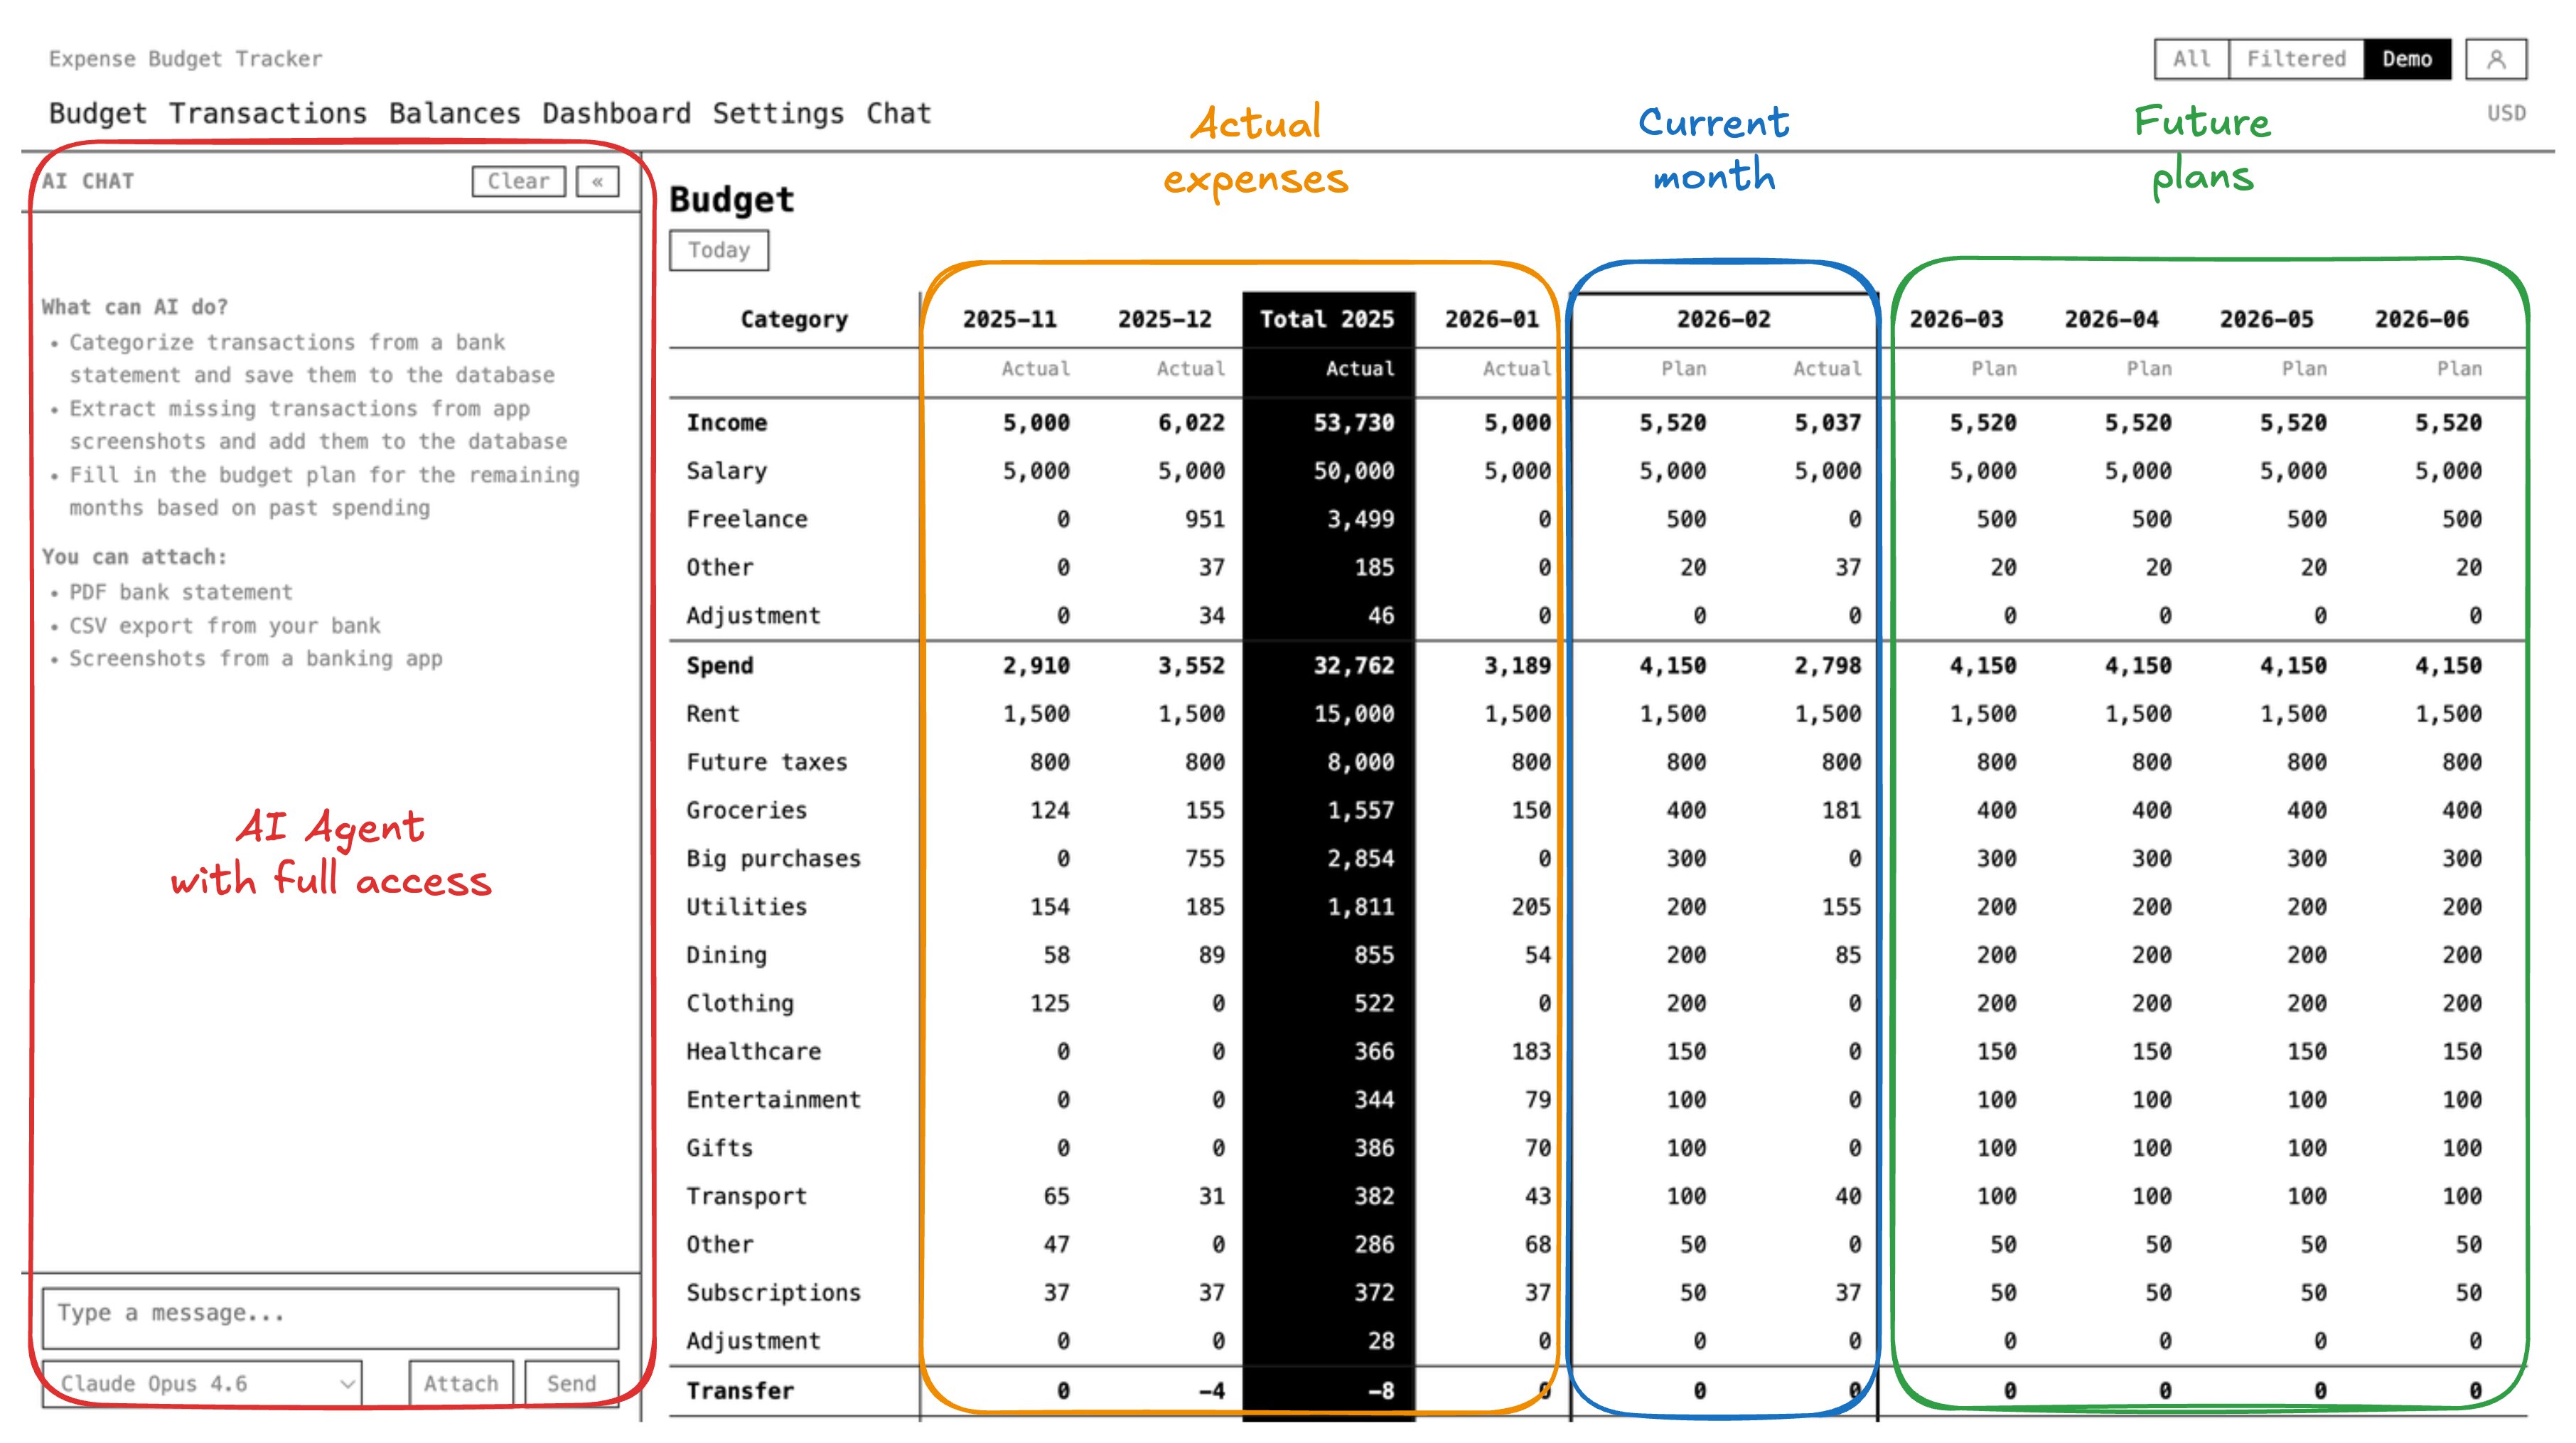Open the Settings menu item

pyautogui.click(x=778, y=113)
